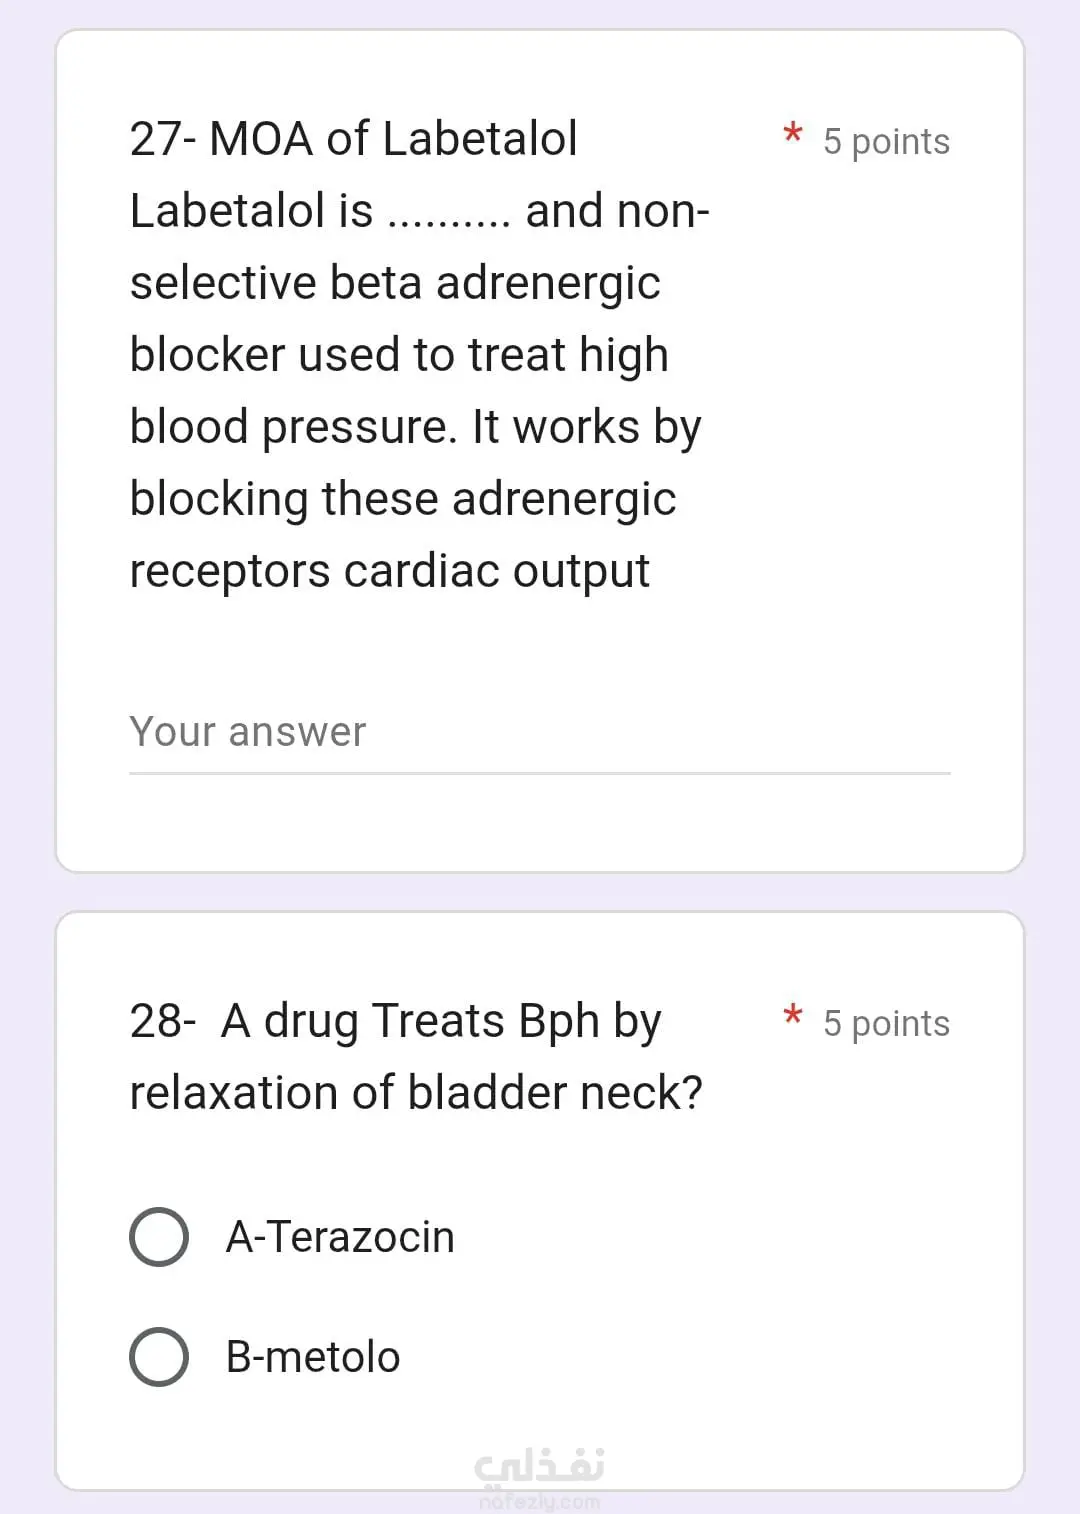This screenshot has height=1514, width=1080.
Task: Click the A-Terazocin option label
Action: (340, 1237)
